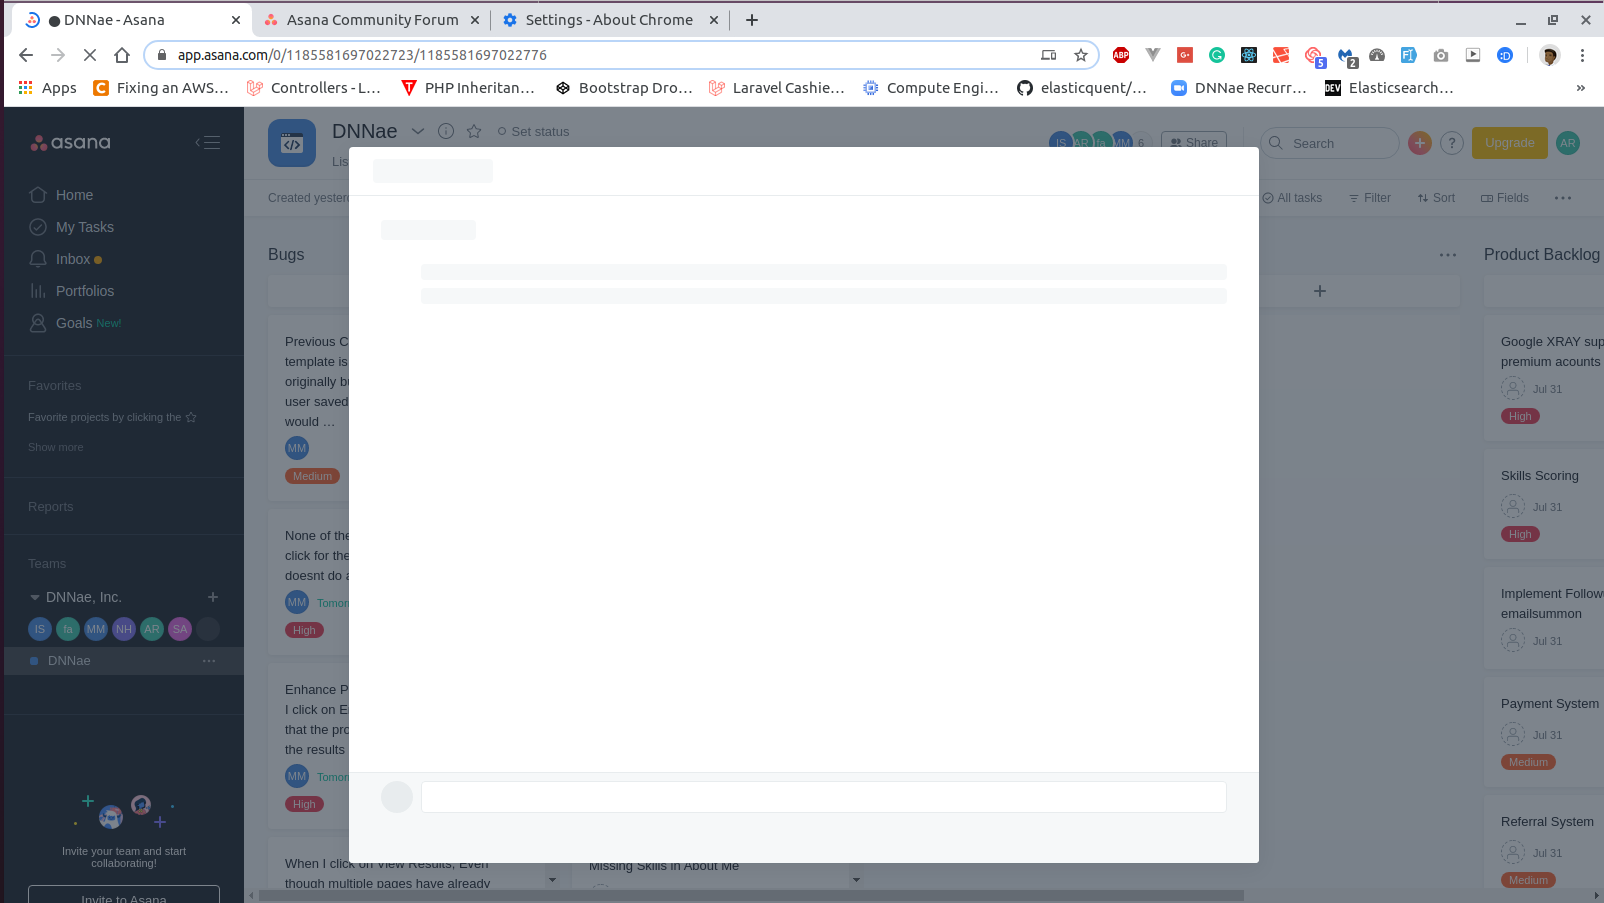Show project details info icon

tap(446, 131)
